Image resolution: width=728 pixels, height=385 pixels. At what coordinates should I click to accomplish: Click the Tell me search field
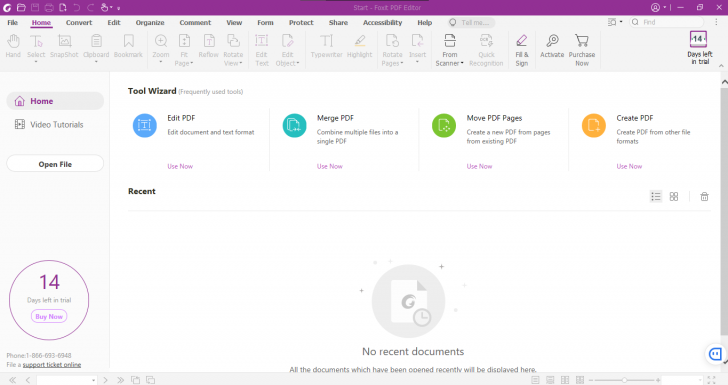471,22
